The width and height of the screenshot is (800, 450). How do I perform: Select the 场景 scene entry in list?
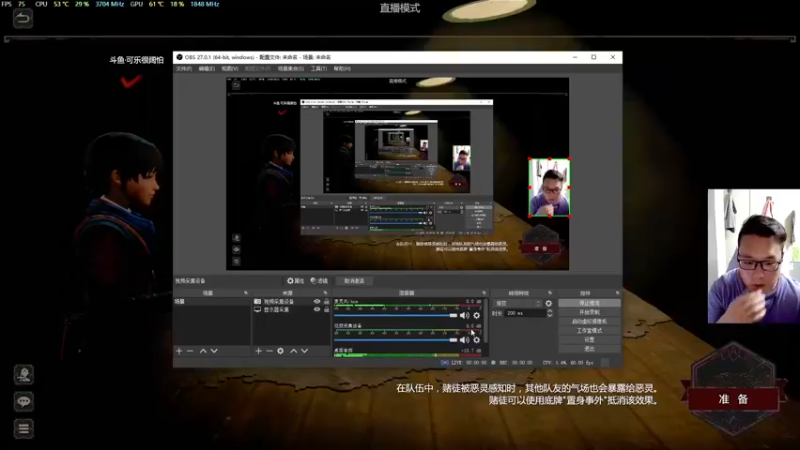[212, 302]
